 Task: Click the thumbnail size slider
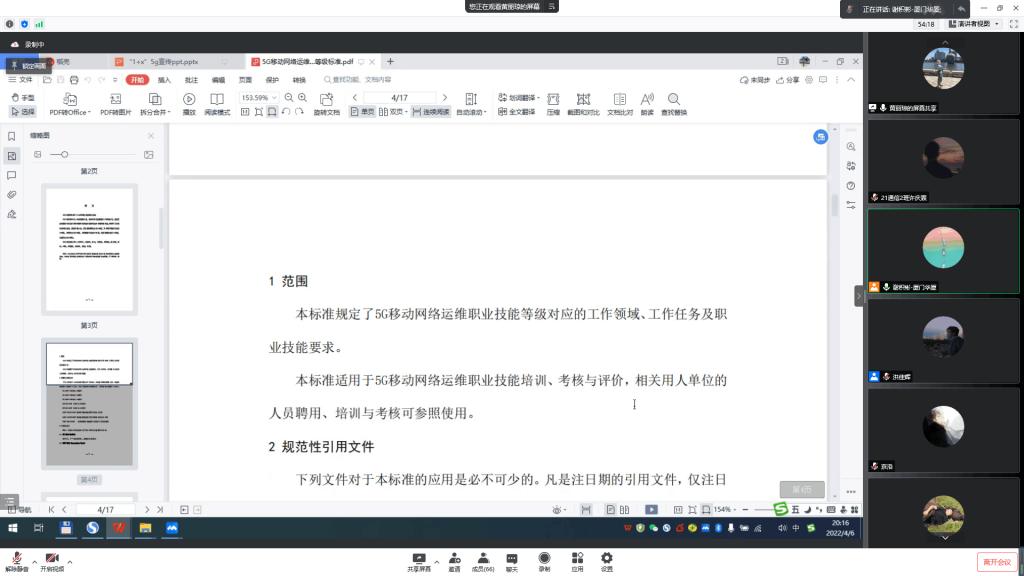[65, 154]
